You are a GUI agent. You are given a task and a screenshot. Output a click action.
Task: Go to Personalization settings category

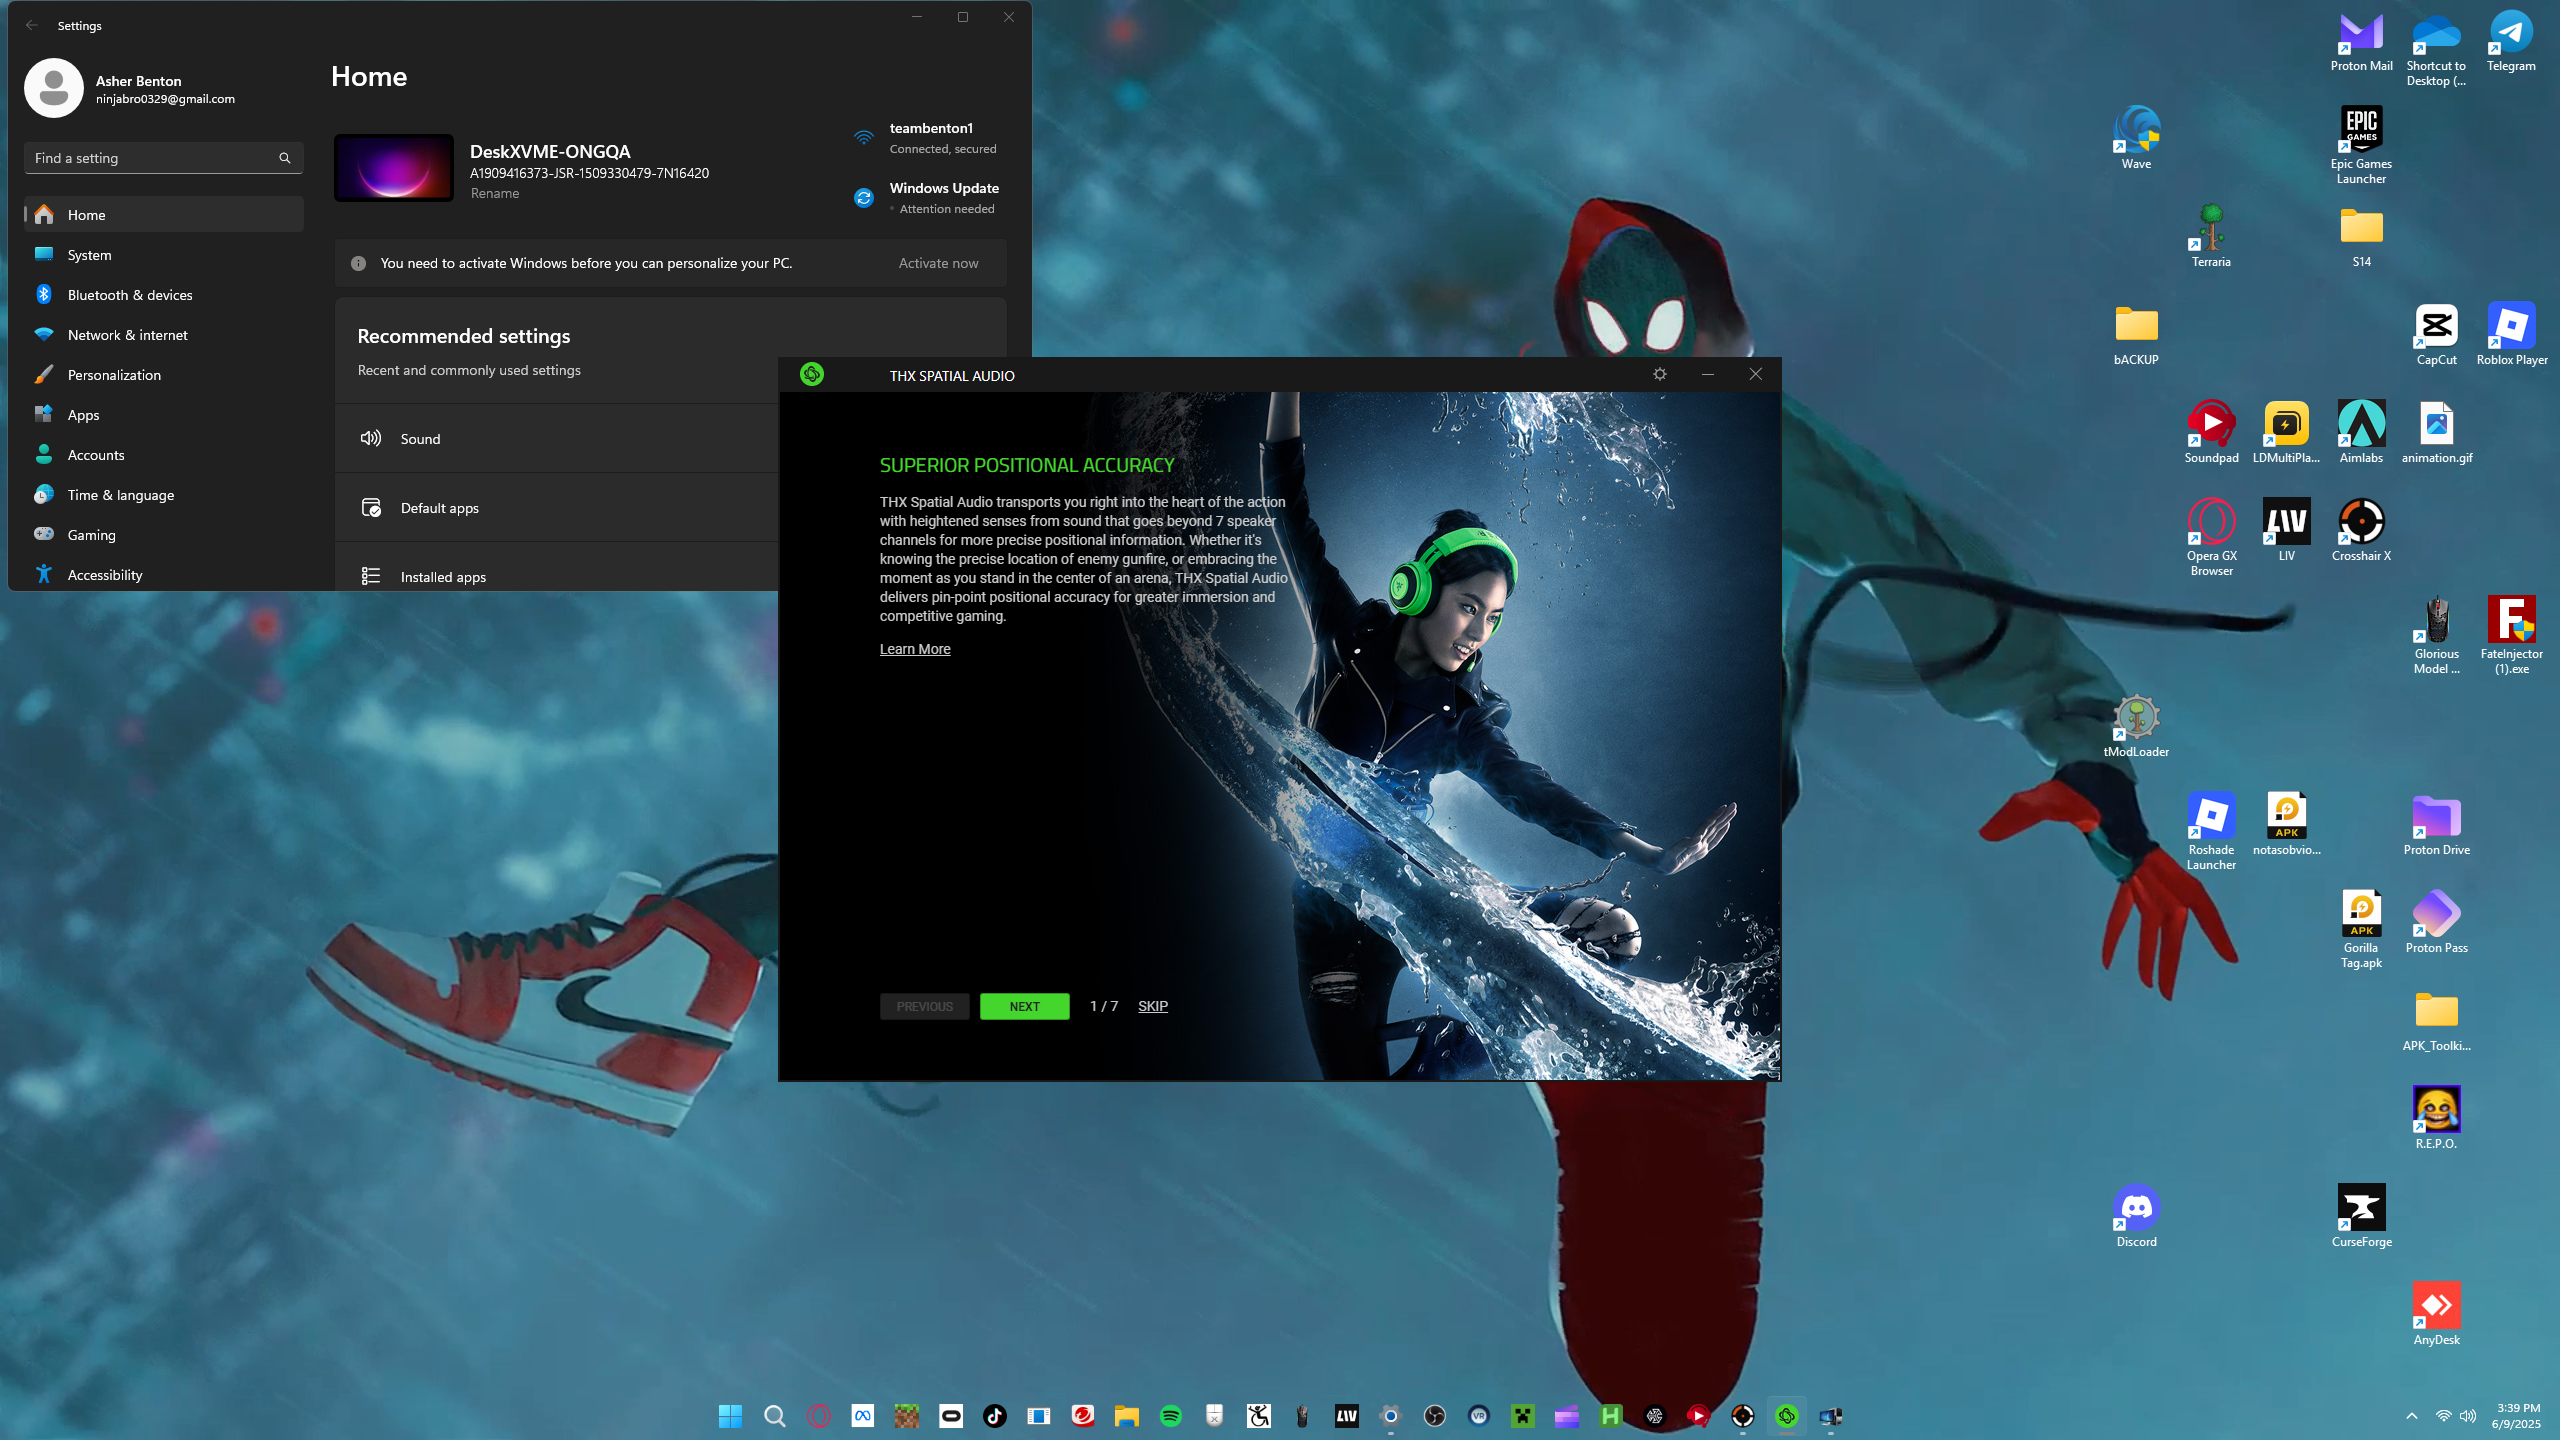tap(114, 375)
